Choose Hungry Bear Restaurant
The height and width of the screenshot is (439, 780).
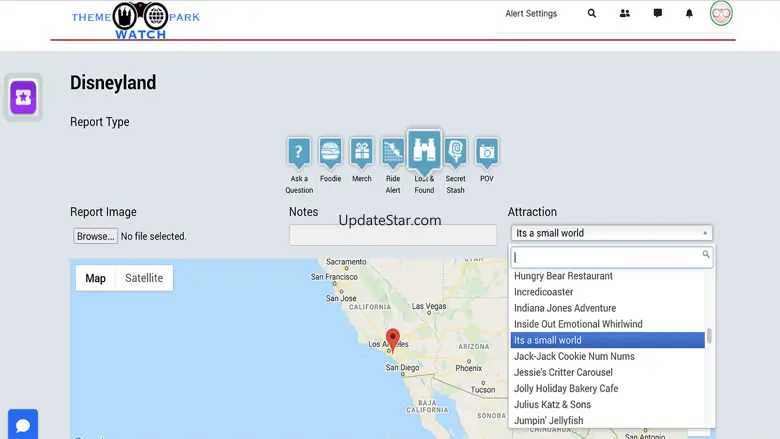tap(607, 276)
